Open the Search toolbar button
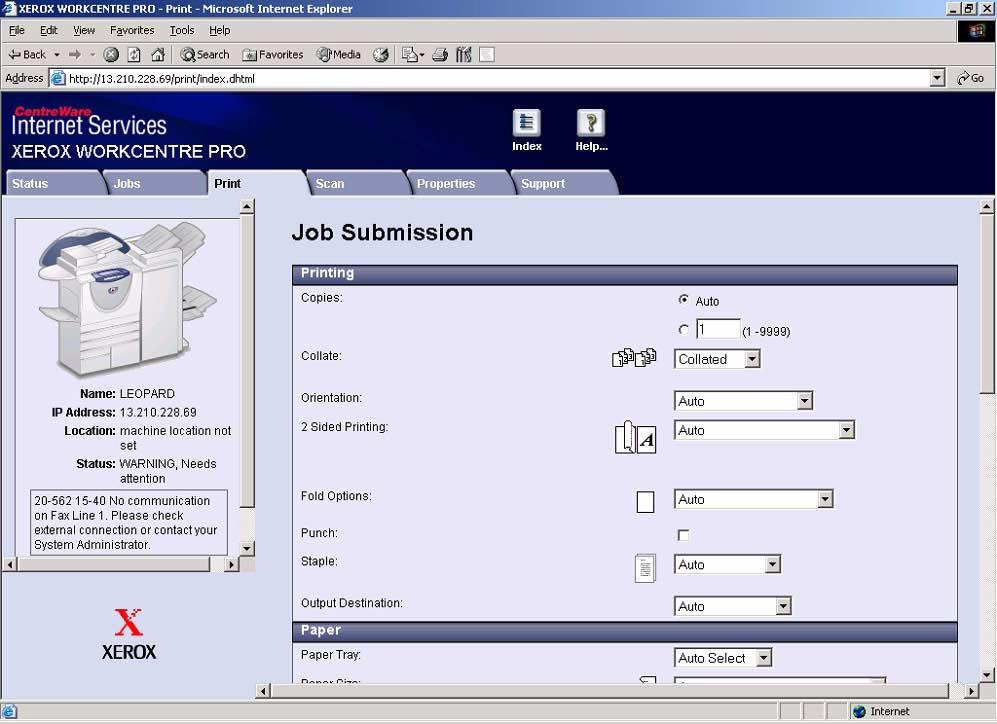 (205, 55)
